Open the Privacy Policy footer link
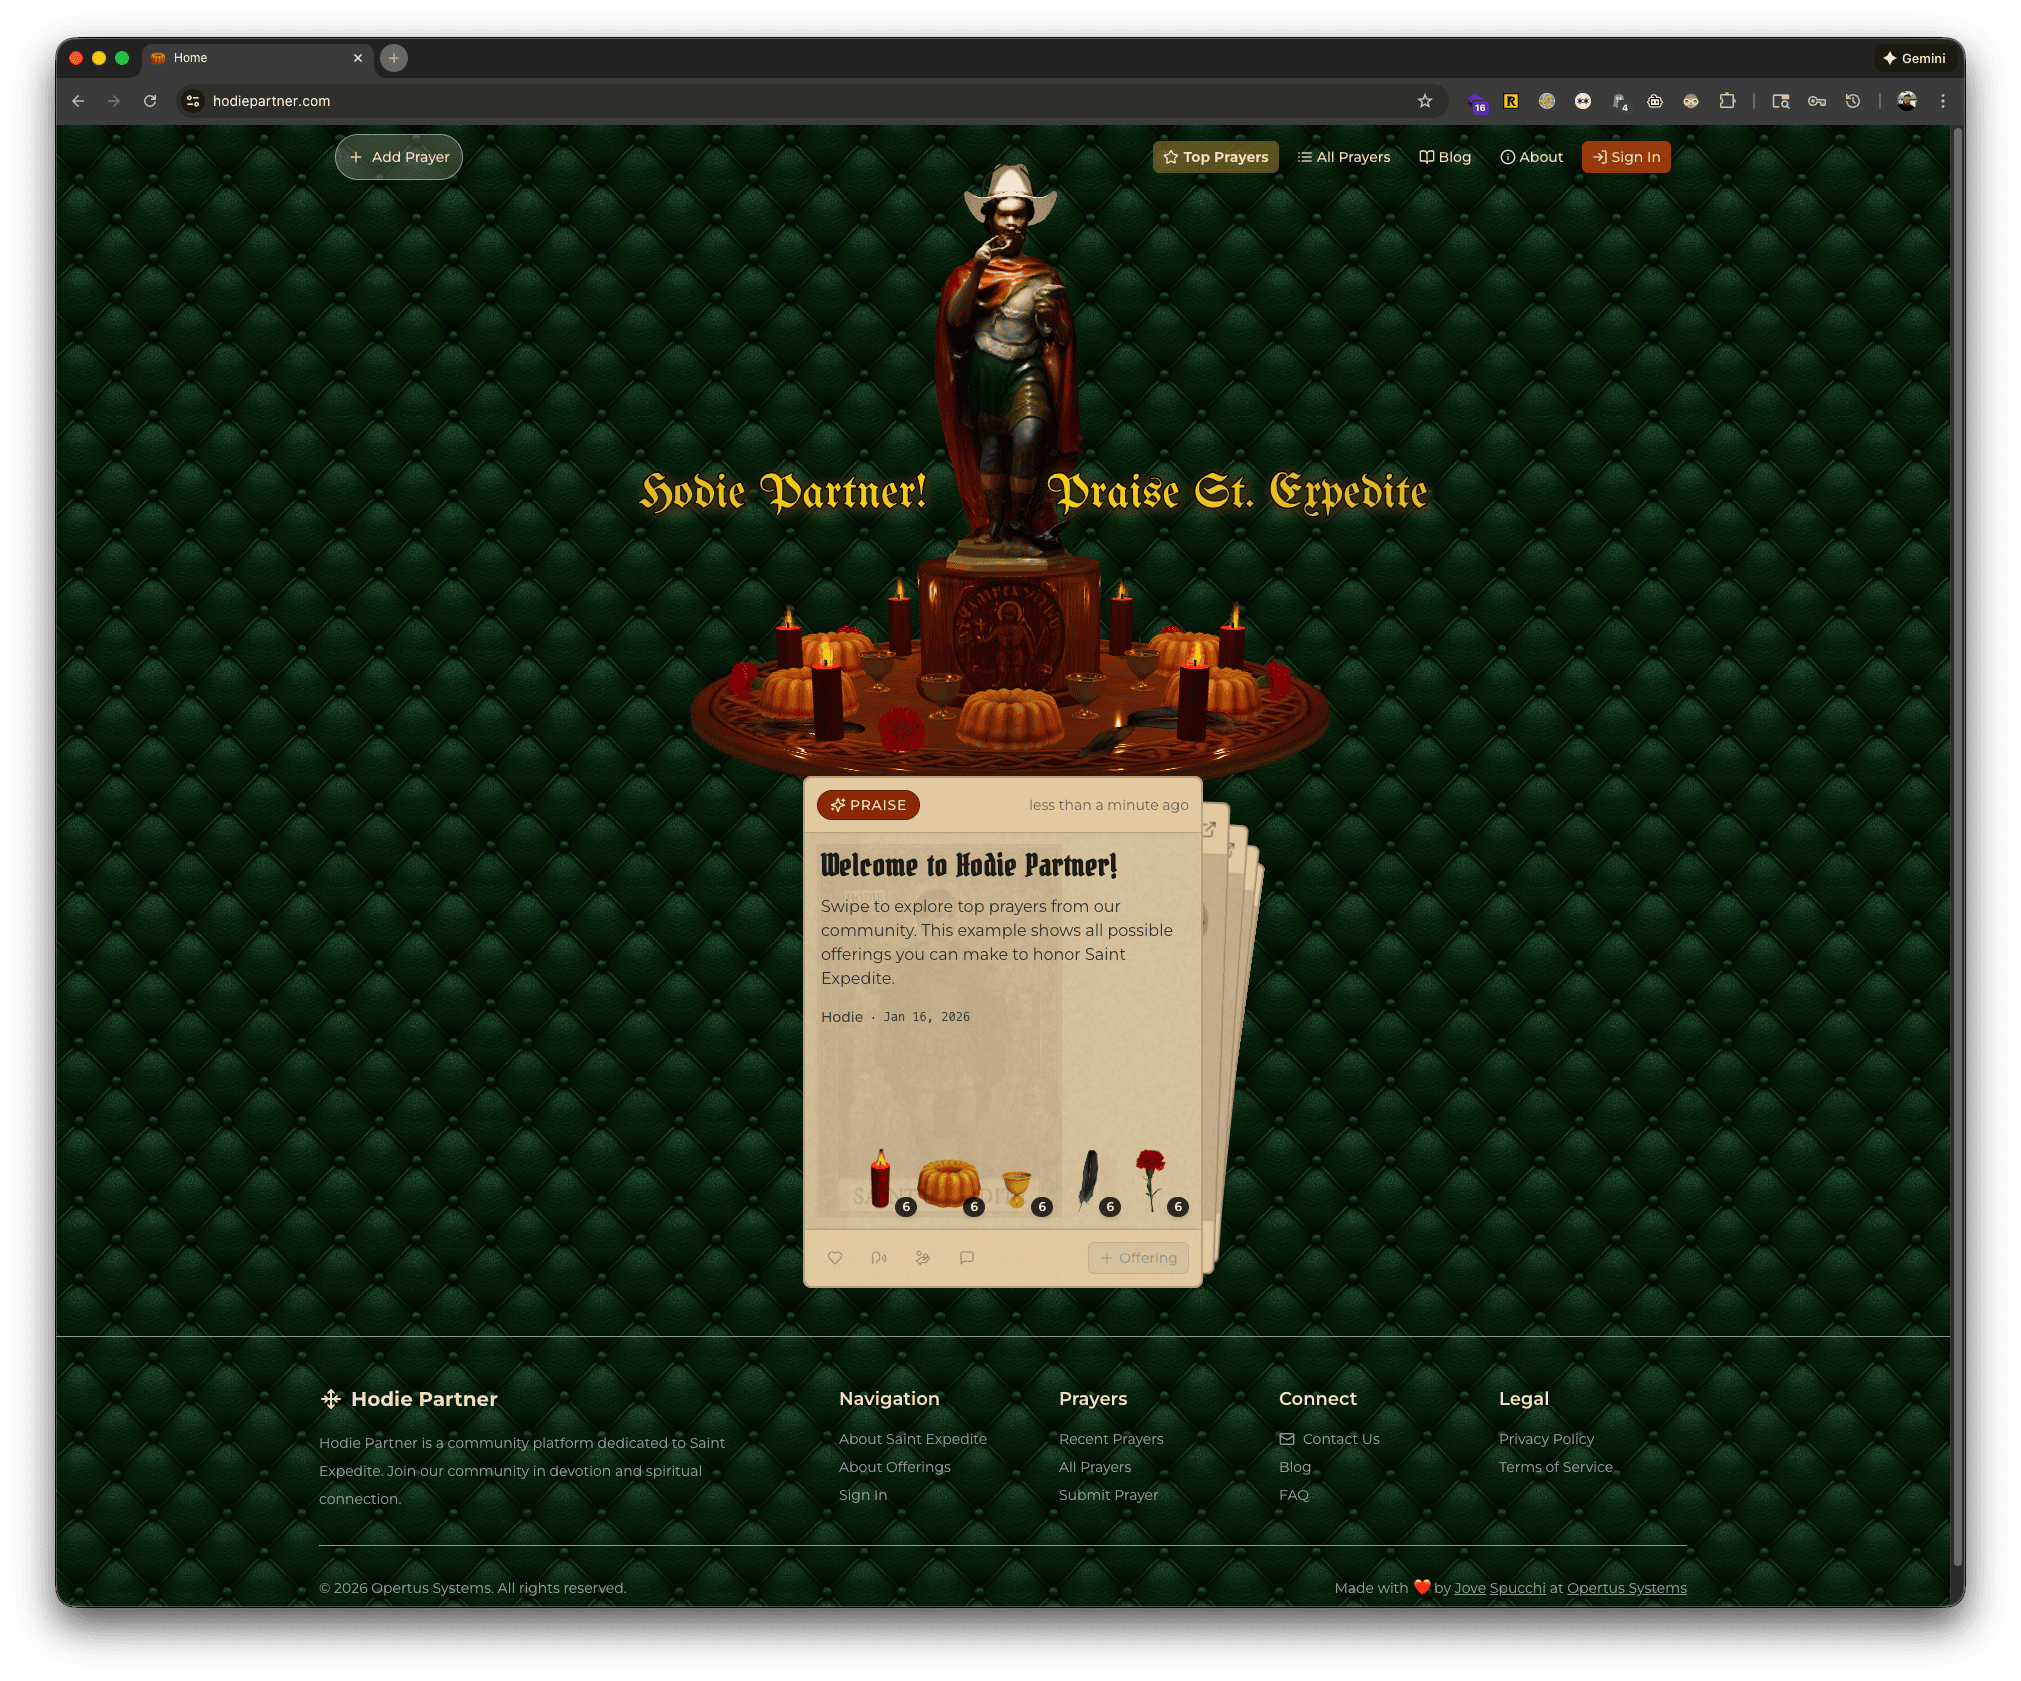2021x1681 pixels. coord(1546,1439)
